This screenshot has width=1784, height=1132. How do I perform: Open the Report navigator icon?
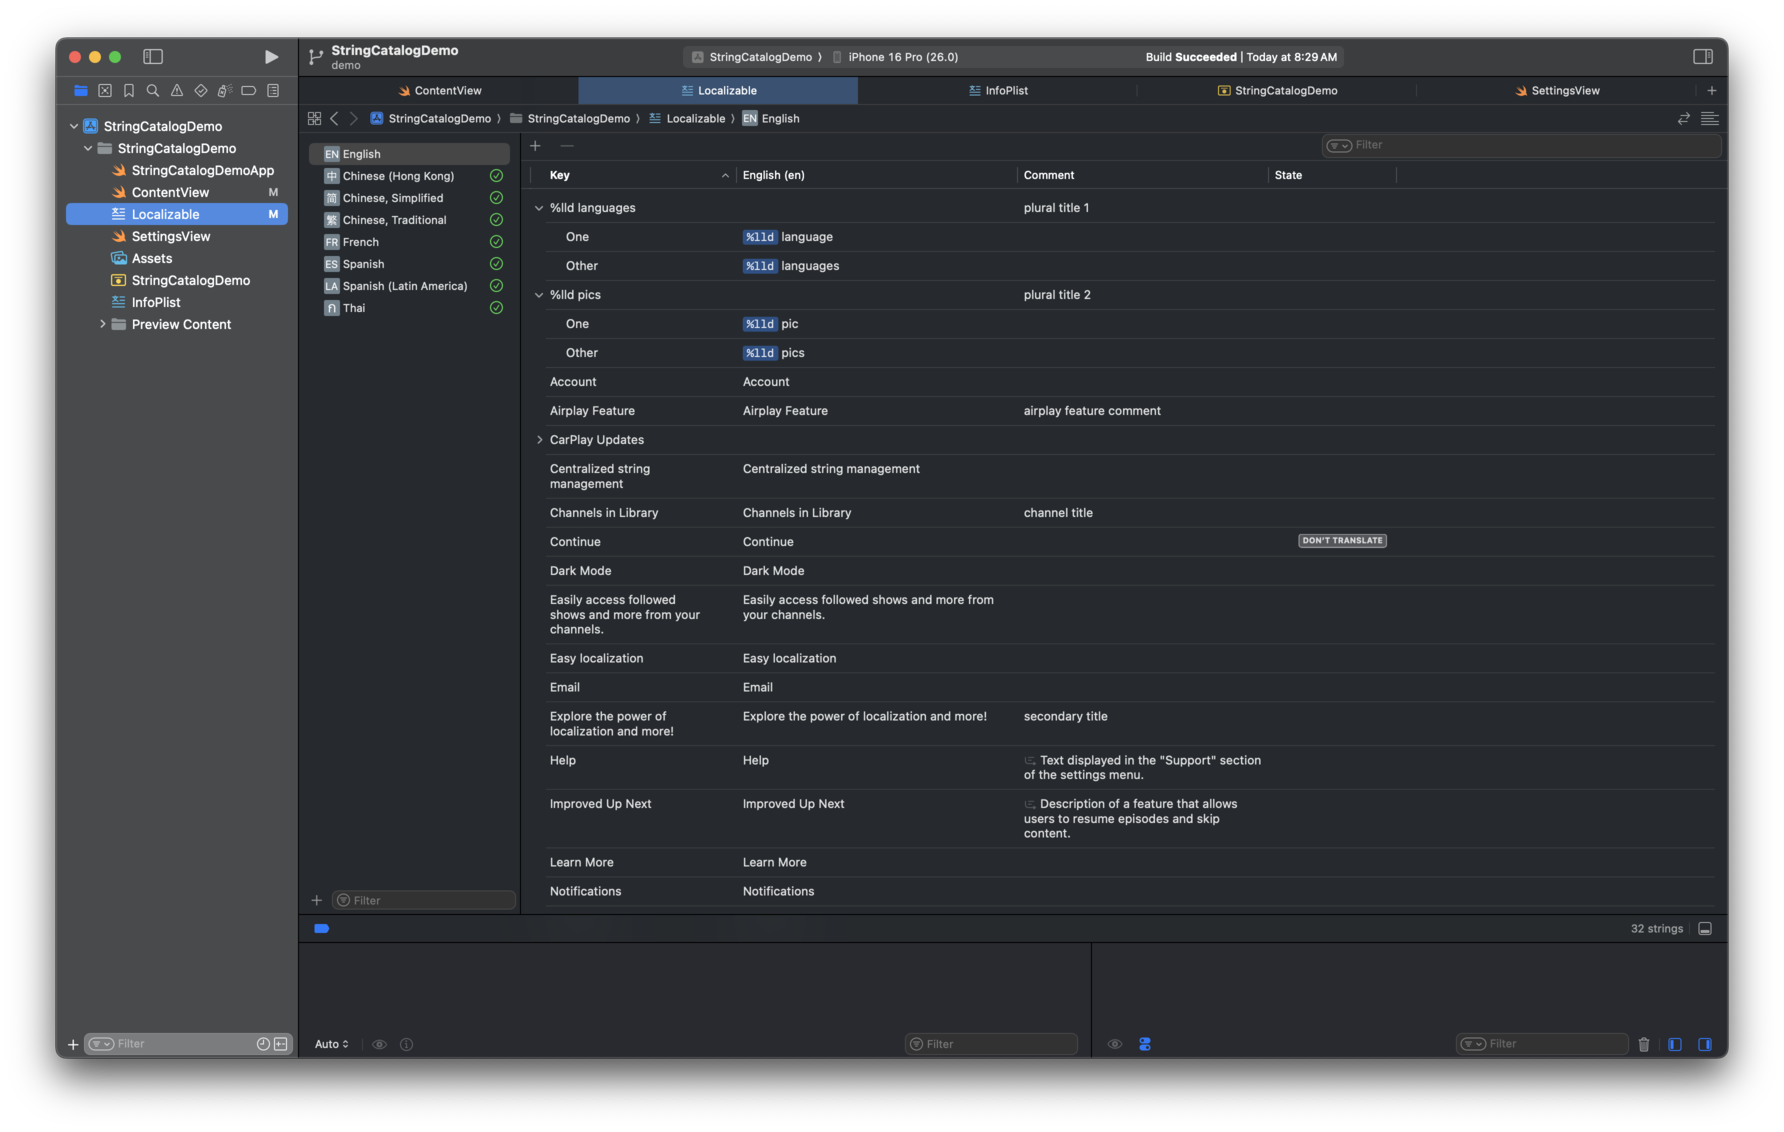pyautogui.click(x=273, y=91)
